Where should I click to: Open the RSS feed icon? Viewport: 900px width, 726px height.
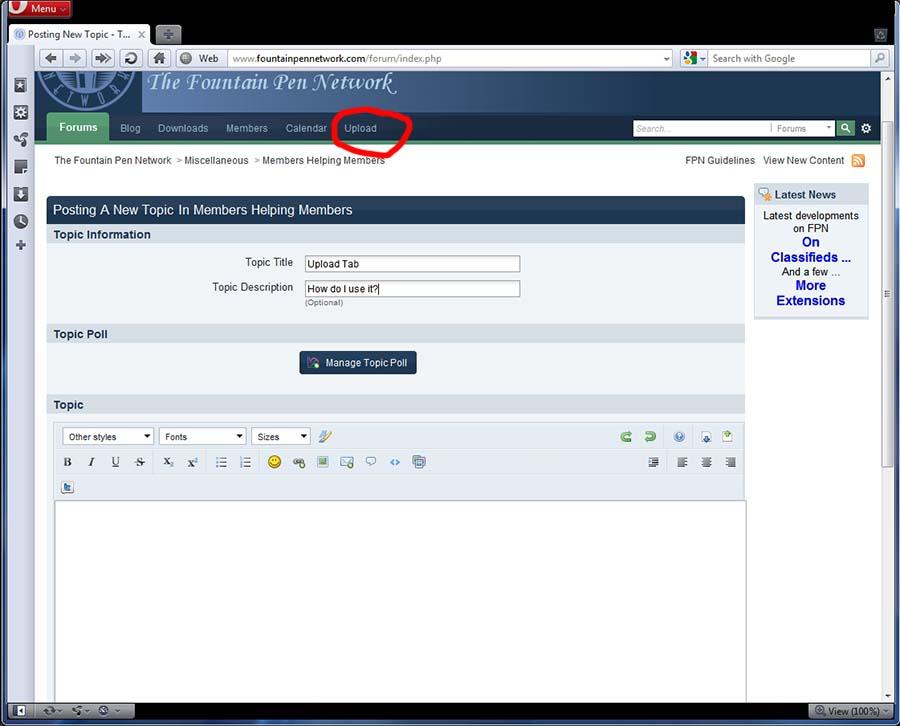(x=858, y=160)
